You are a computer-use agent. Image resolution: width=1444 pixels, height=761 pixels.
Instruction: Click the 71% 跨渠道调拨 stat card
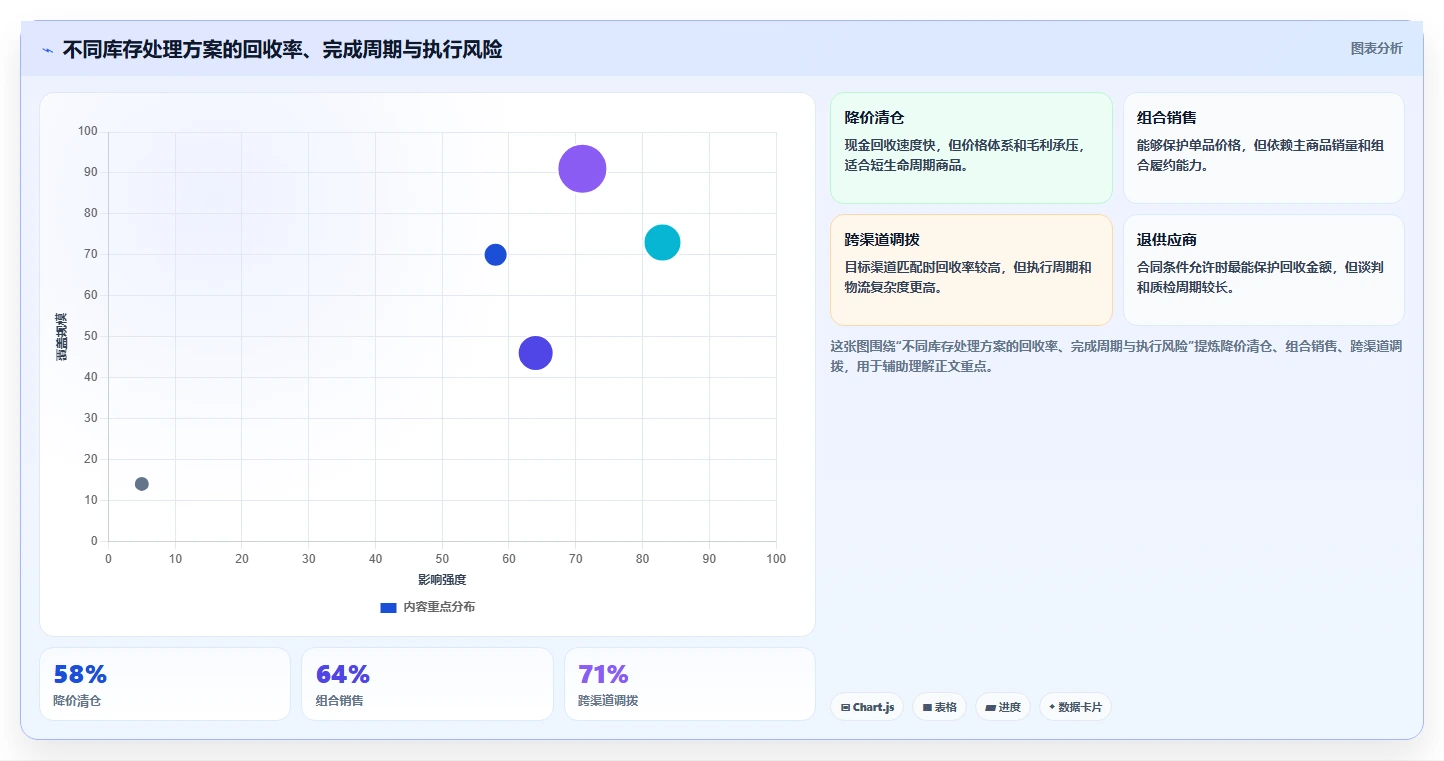pos(690,684)
